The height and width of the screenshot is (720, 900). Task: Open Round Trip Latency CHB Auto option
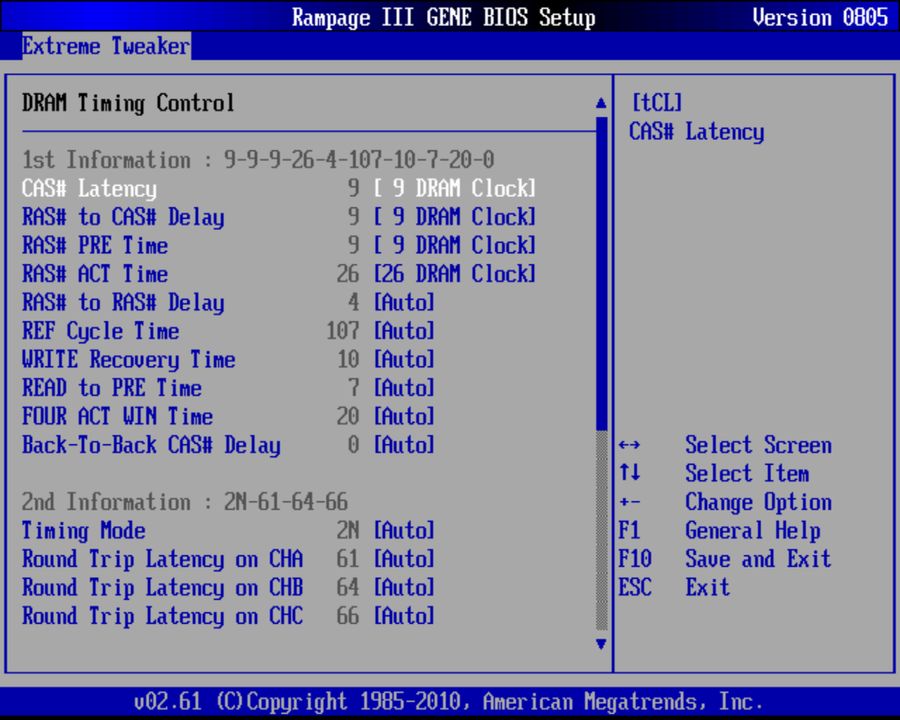404,587
